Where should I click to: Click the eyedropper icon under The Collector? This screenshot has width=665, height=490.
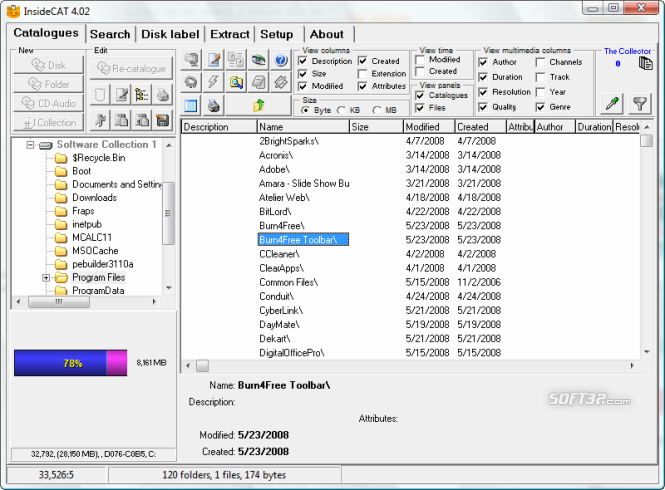pos(613,104)
